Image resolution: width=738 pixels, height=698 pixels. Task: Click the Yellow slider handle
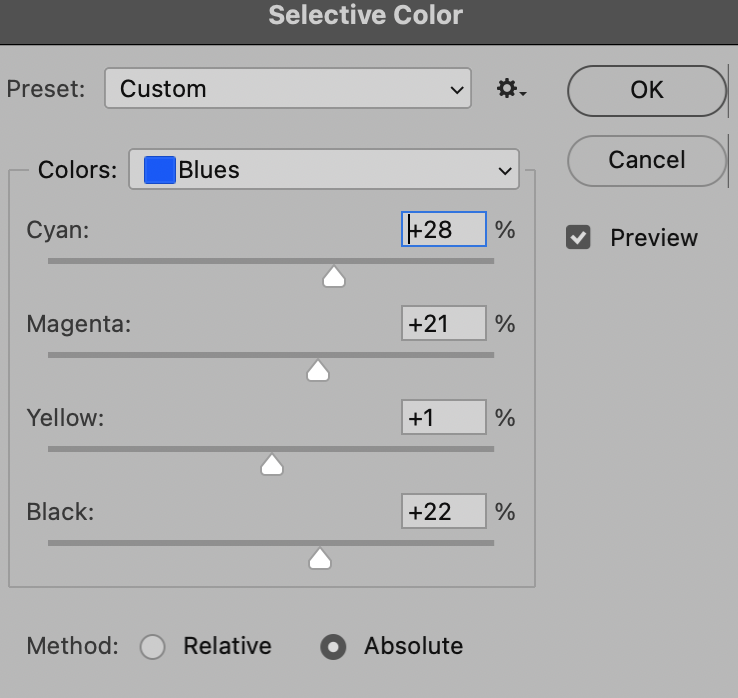point(272,465)
